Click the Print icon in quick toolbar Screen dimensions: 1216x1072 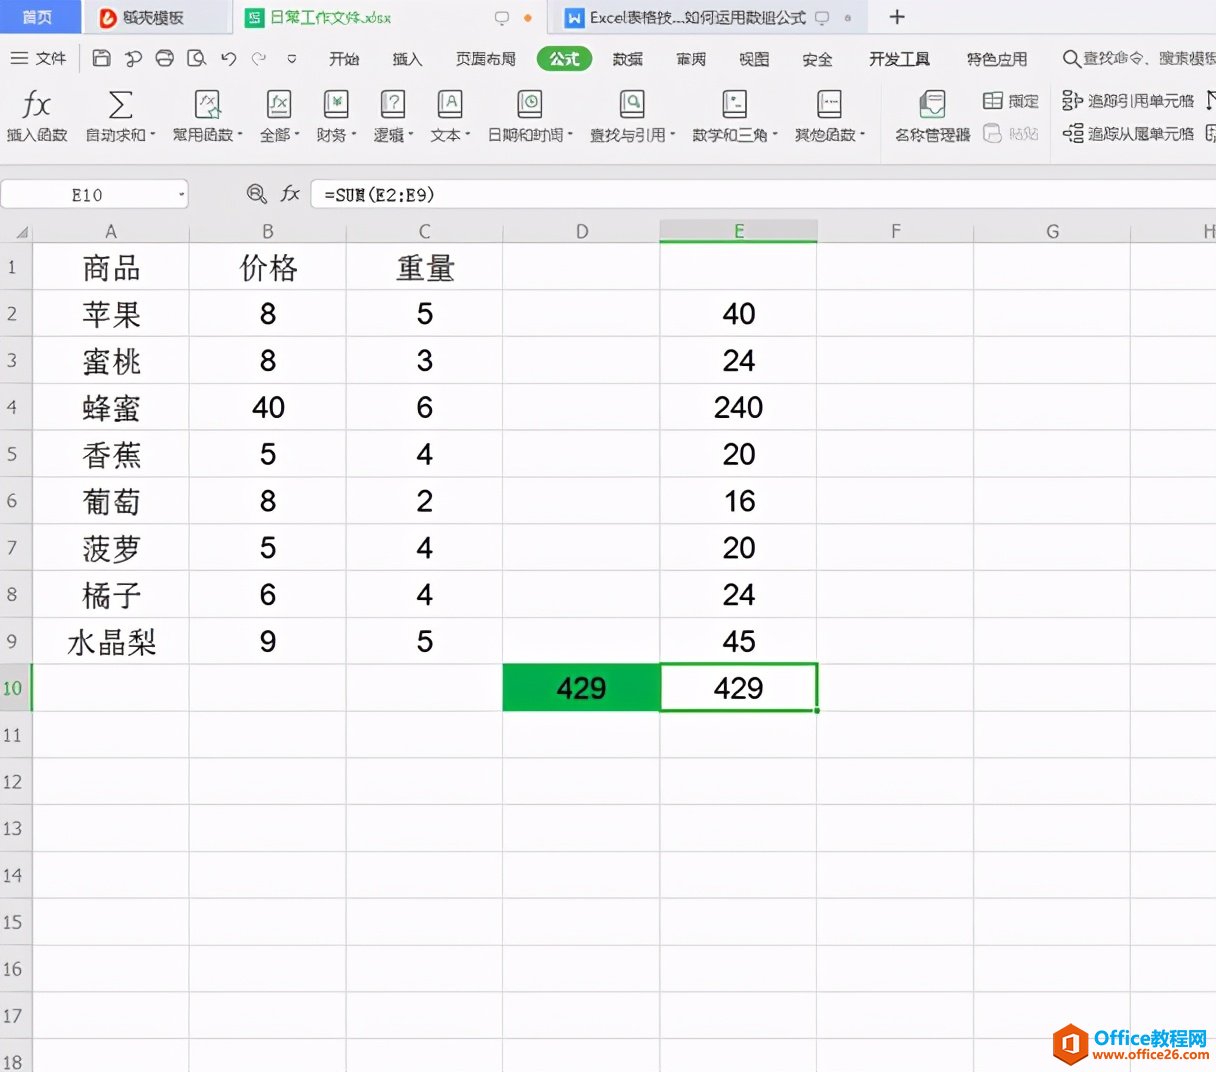pyautogui.click(x=165, y=58)
